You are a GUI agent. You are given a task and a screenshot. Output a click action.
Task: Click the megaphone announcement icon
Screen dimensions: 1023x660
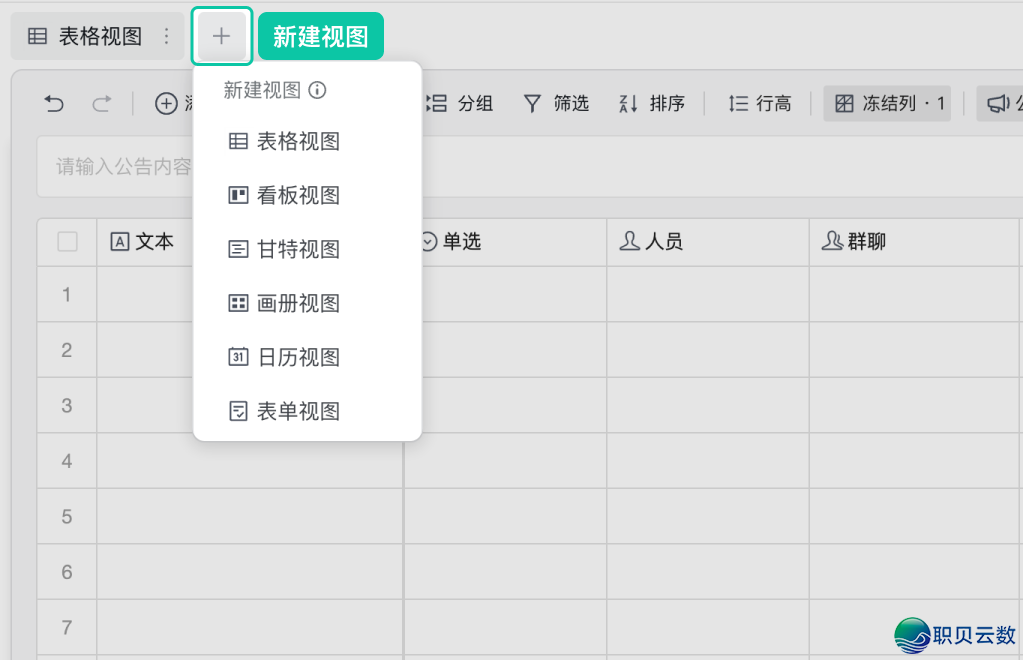tap(998, 104)
